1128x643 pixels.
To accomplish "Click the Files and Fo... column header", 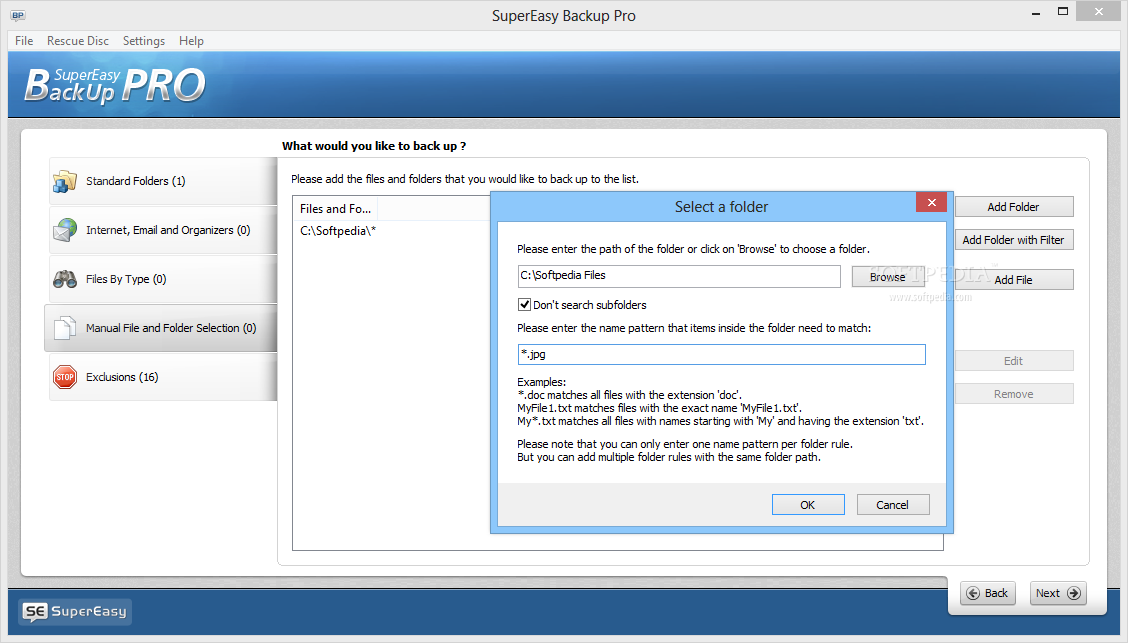I will pyautogui.click(x=335, y=209).
